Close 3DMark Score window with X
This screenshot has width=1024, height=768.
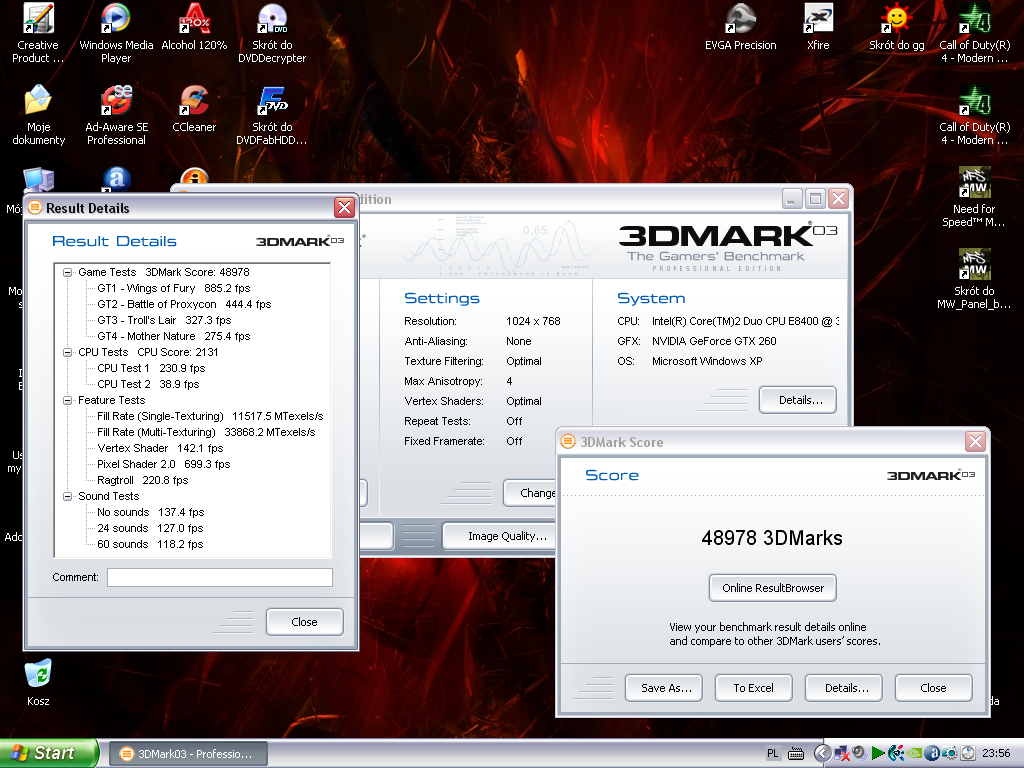coord(975,441)
